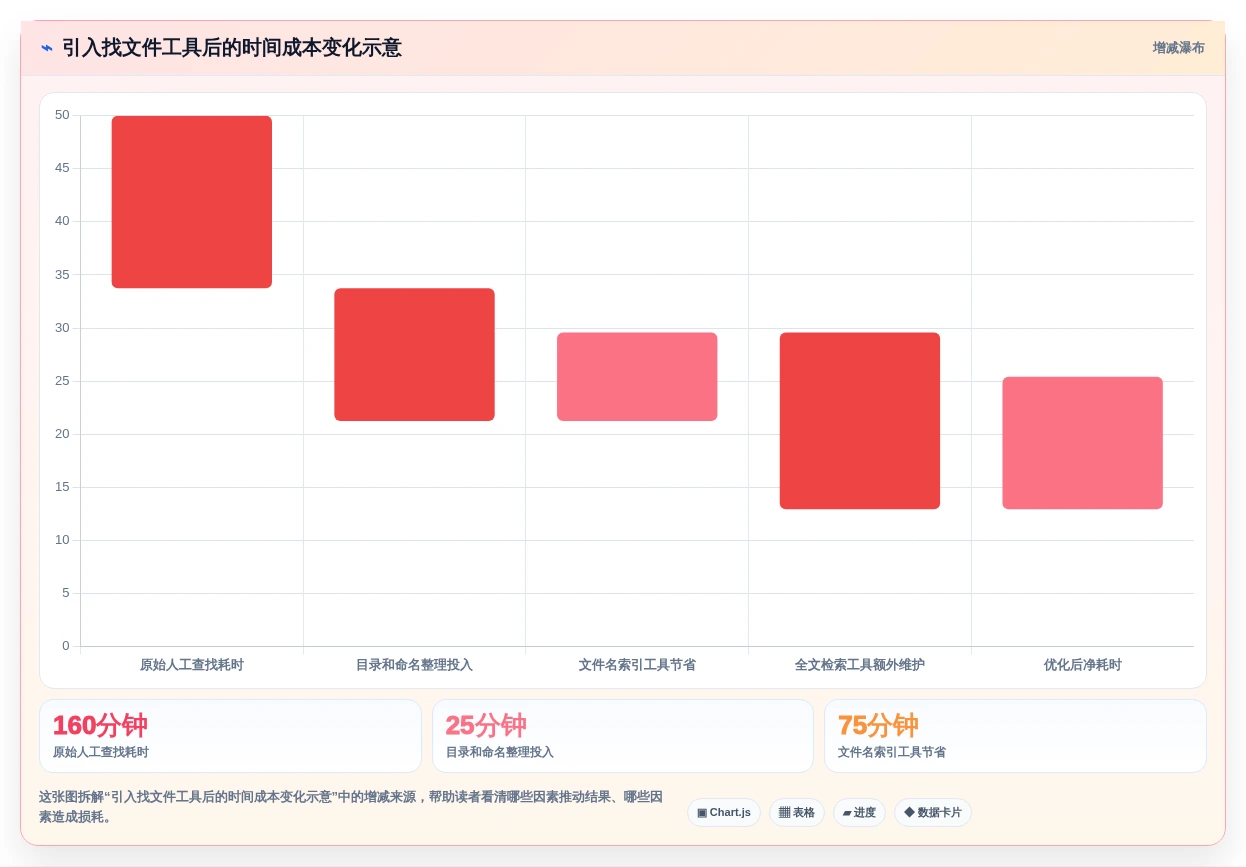Click the Chart.js tag chip
This screenshot has width=1246, height=867.
click(724, 812)
